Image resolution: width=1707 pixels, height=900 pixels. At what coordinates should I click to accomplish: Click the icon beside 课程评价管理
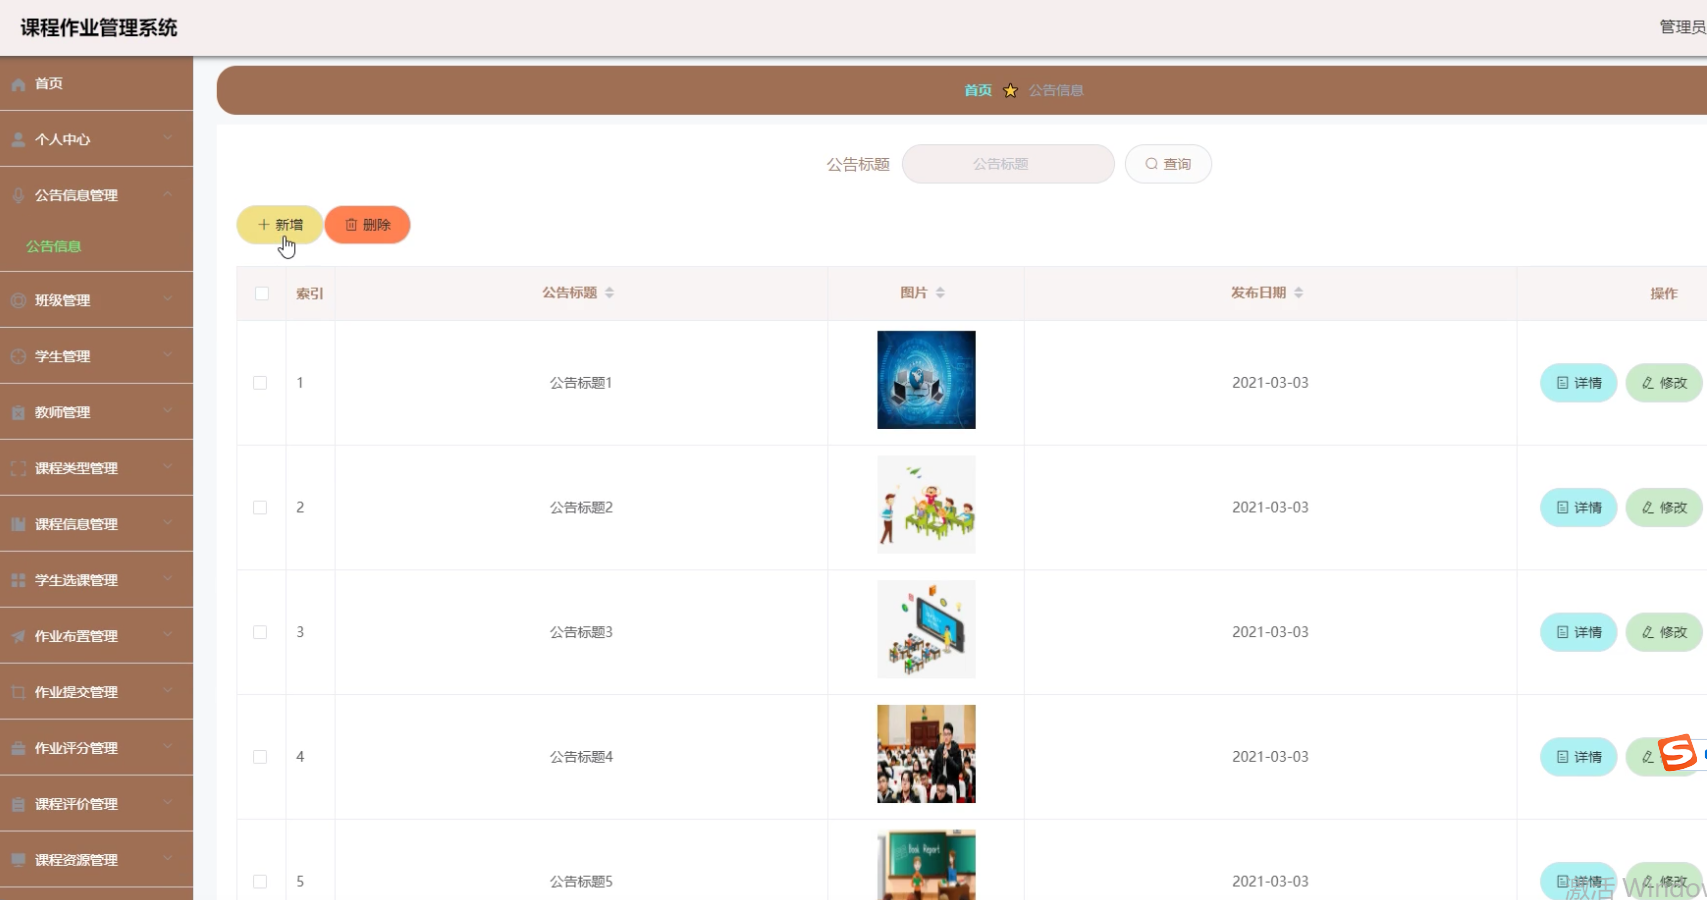(18, 804)
